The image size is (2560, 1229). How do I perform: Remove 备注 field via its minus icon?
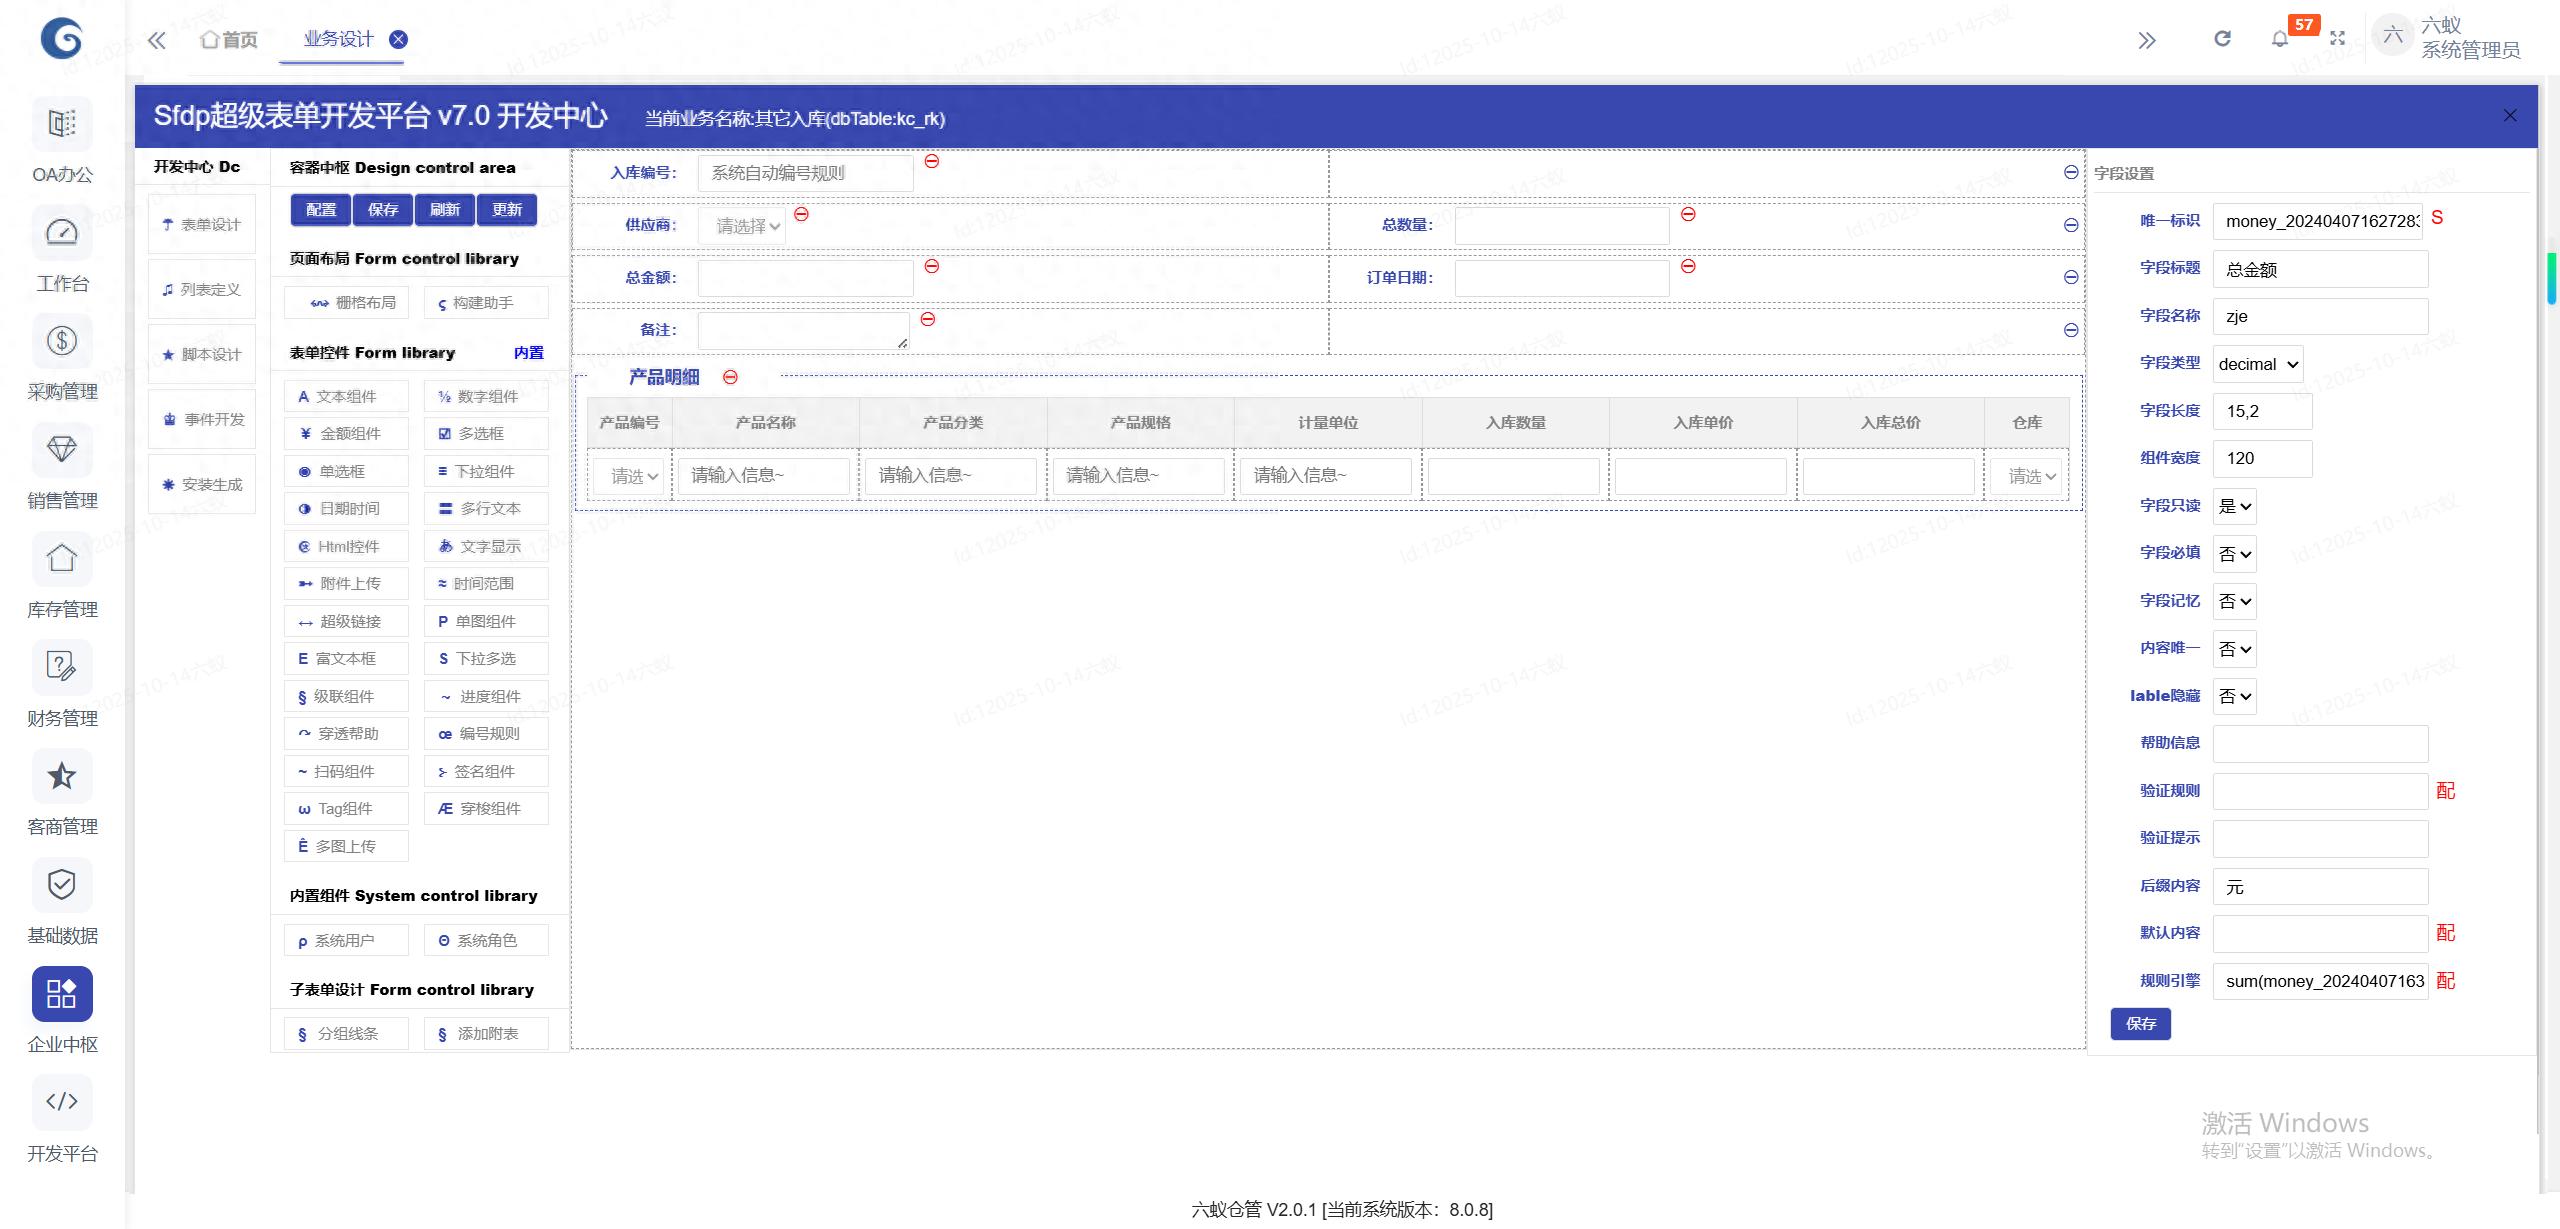[x=928, y=320]
